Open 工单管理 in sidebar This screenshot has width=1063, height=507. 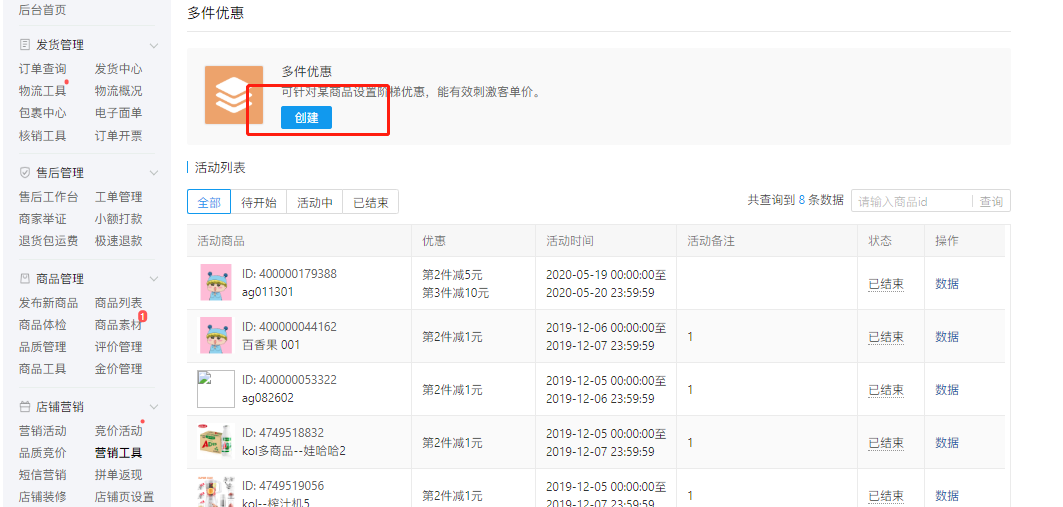(x=119, y=197)
